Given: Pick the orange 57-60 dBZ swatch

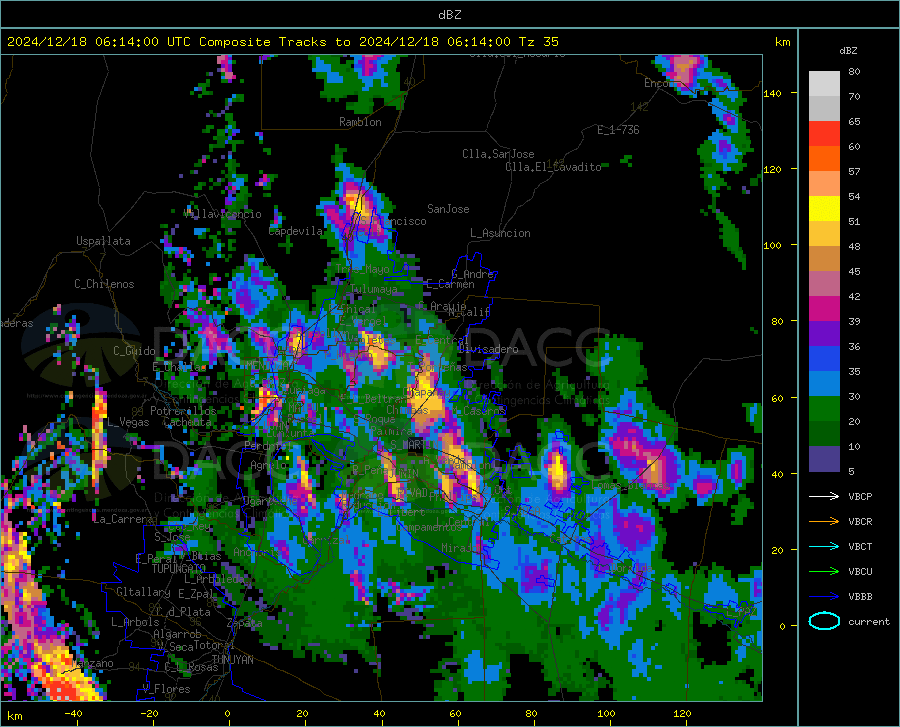Looking at the screenshot, I should point(824,159).
